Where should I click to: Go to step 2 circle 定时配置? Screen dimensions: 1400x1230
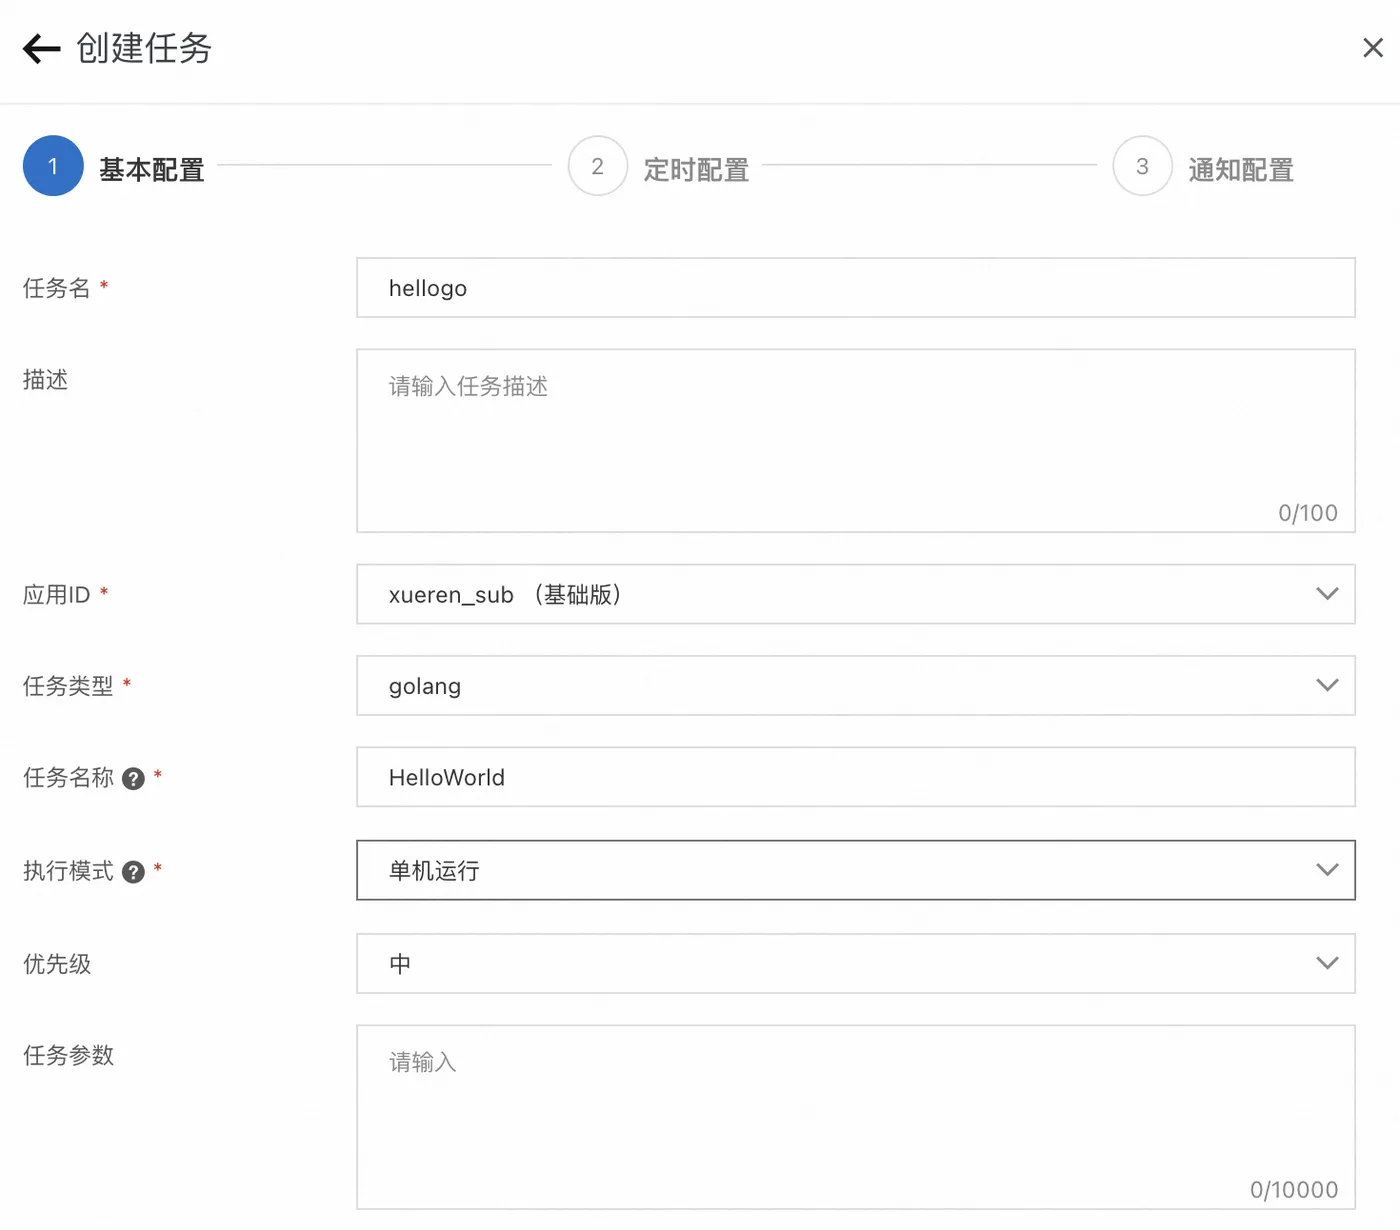tap(597, 166)
